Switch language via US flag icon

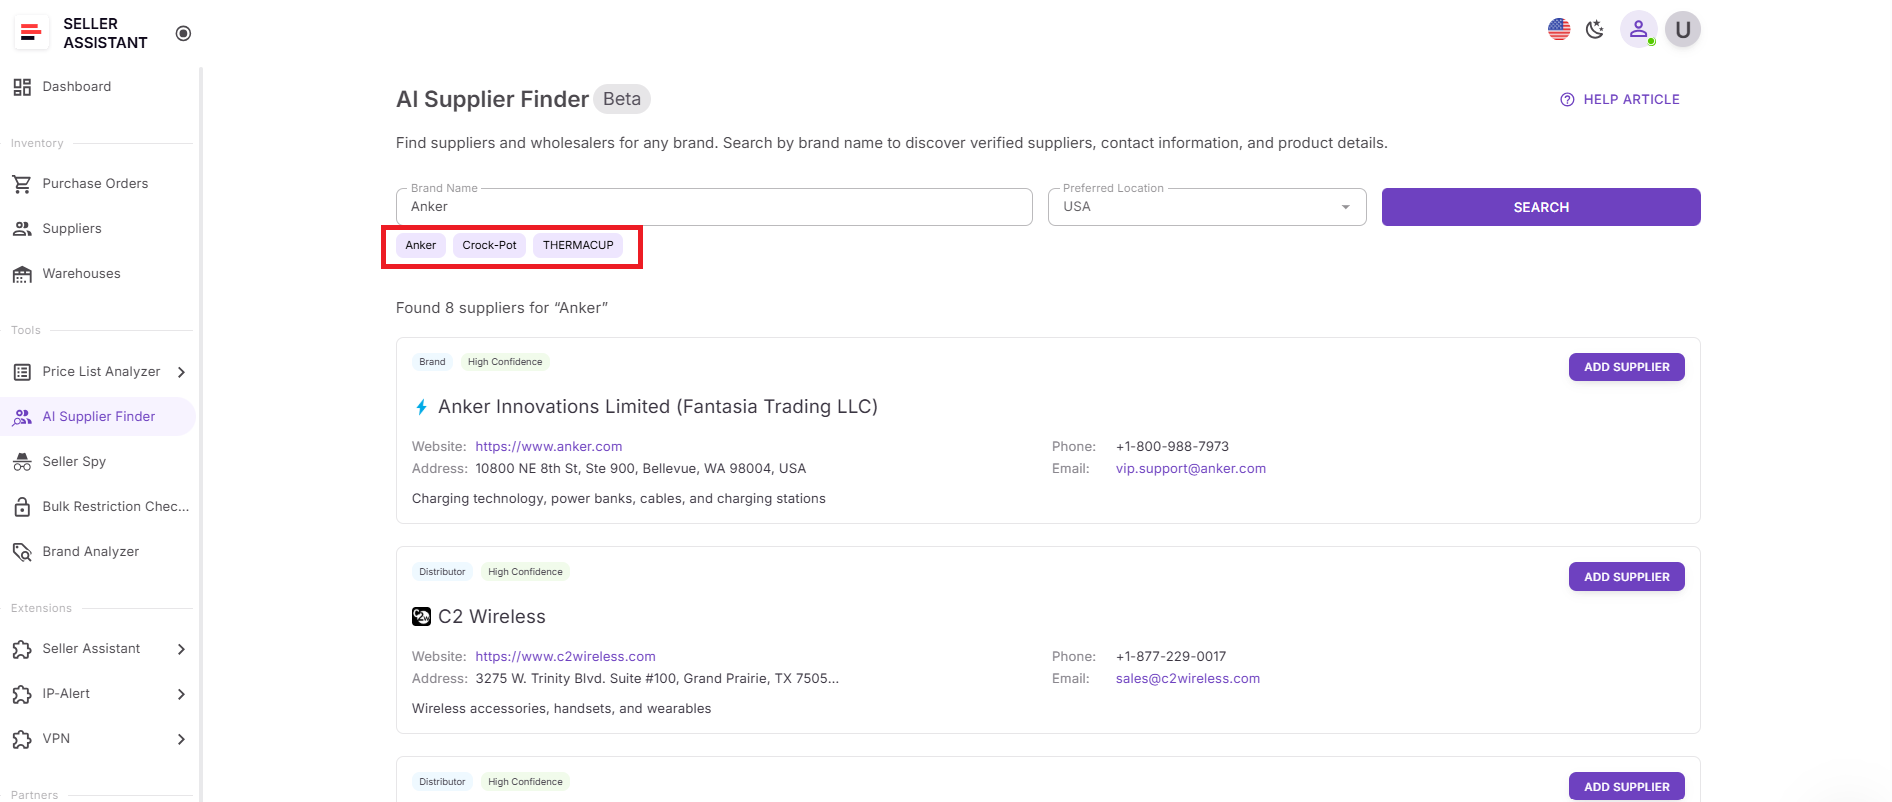click(x=1559, y=29)
